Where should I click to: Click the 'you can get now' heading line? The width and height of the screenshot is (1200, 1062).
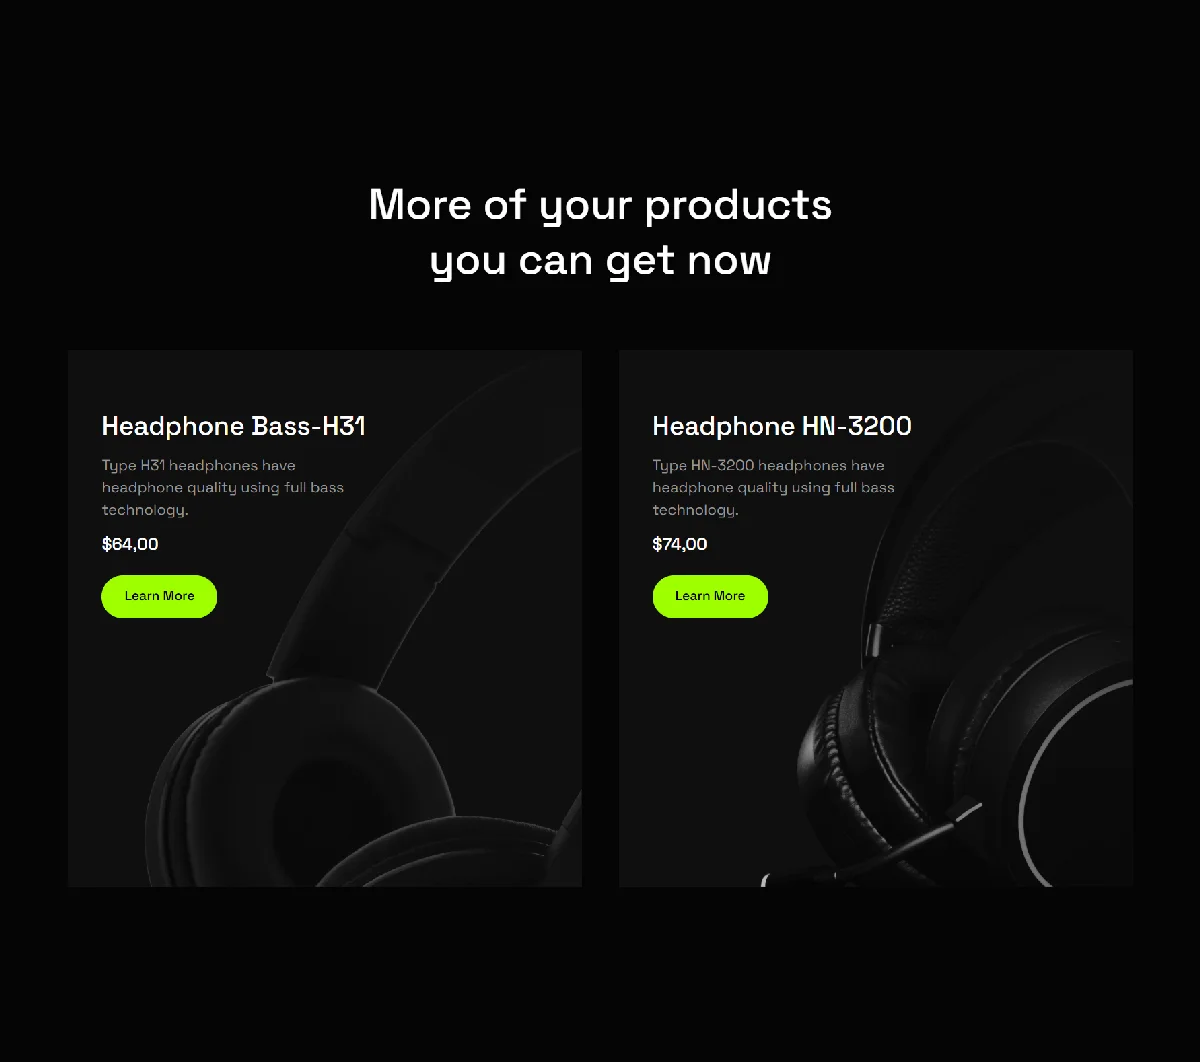click(600, 261)
